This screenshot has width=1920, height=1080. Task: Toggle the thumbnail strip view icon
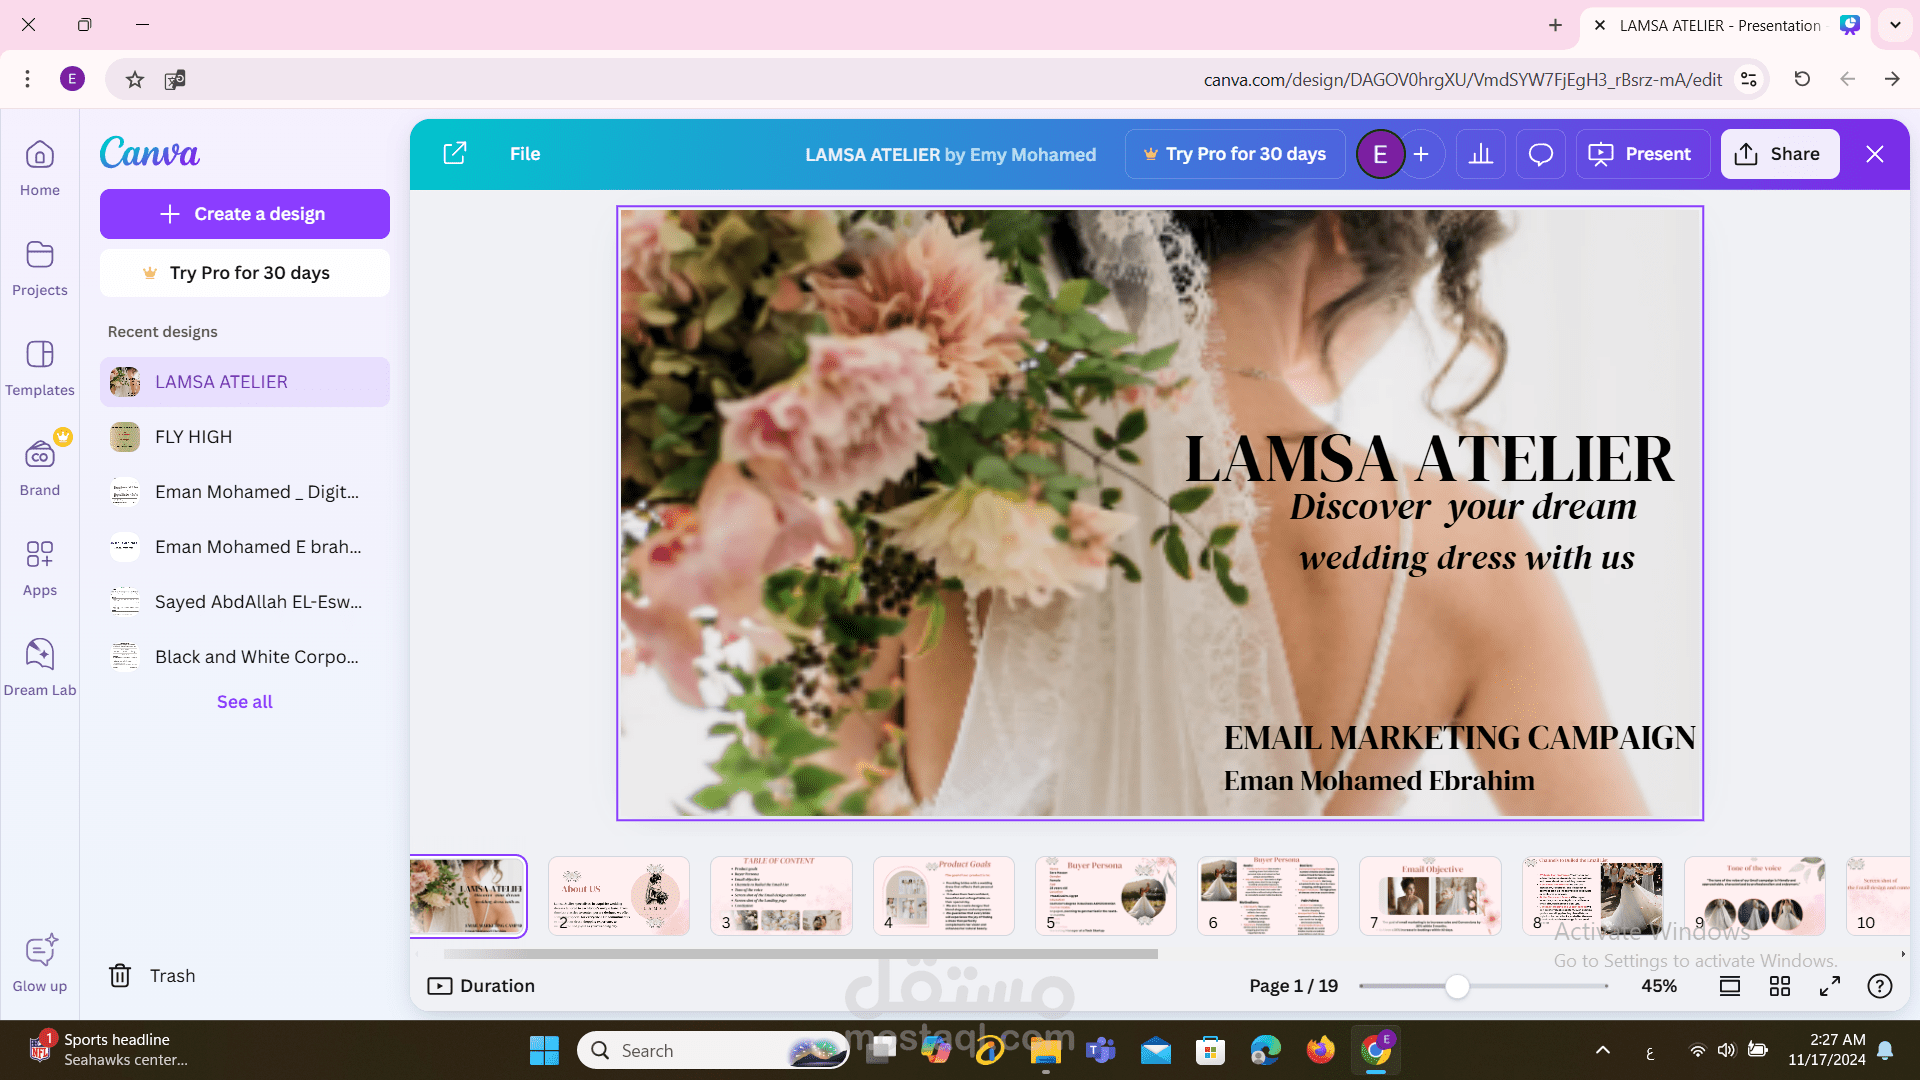[1730, 986]
